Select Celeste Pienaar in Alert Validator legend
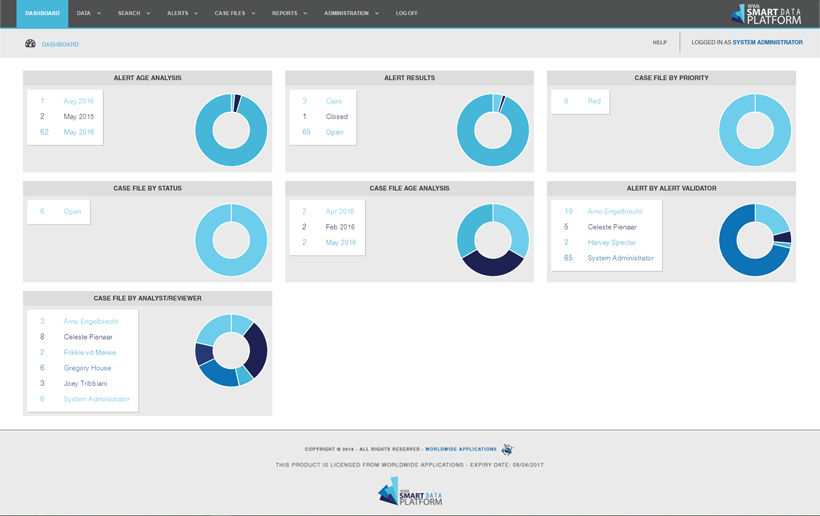The height and width of the screenshot is (516, 820). click(x=612, y=227)
